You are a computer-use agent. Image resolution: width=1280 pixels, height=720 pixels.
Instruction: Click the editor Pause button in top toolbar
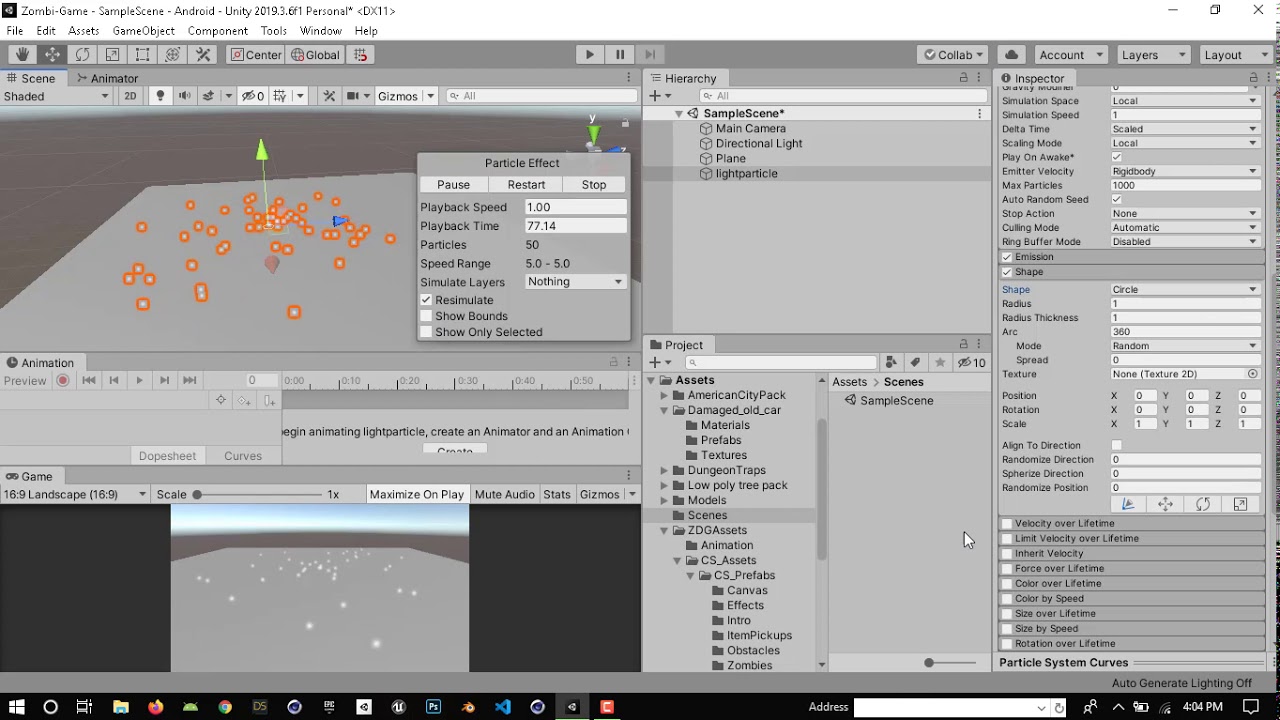click(x=620, y=55)
